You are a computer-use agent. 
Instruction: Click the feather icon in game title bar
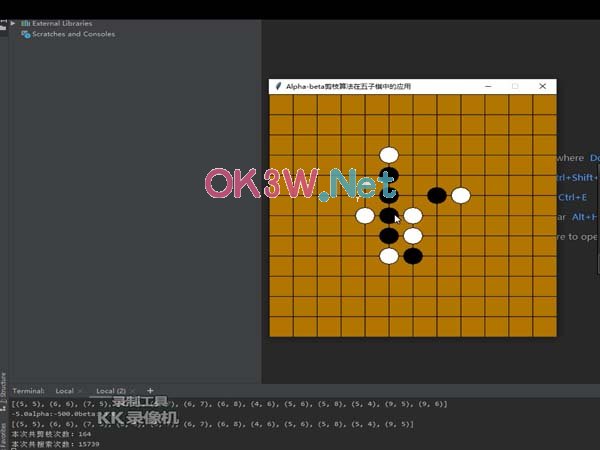[278, 87]
